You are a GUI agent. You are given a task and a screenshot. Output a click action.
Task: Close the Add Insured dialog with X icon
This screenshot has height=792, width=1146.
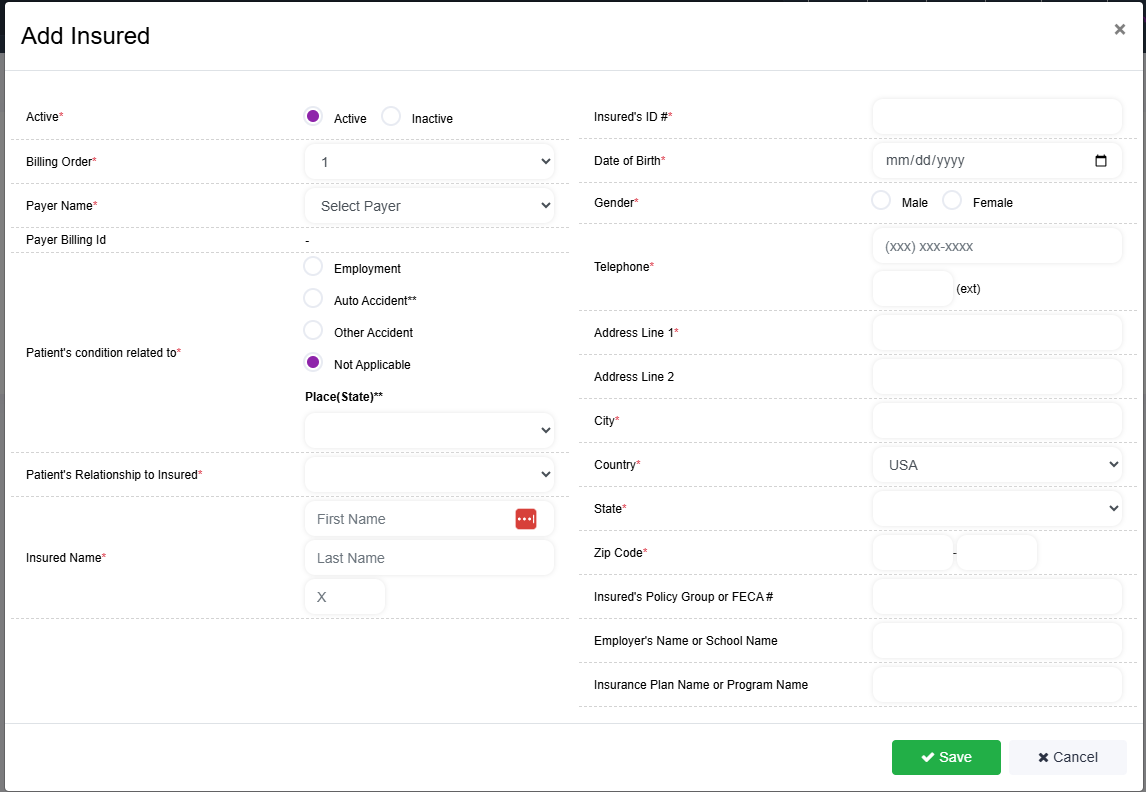1119,29
